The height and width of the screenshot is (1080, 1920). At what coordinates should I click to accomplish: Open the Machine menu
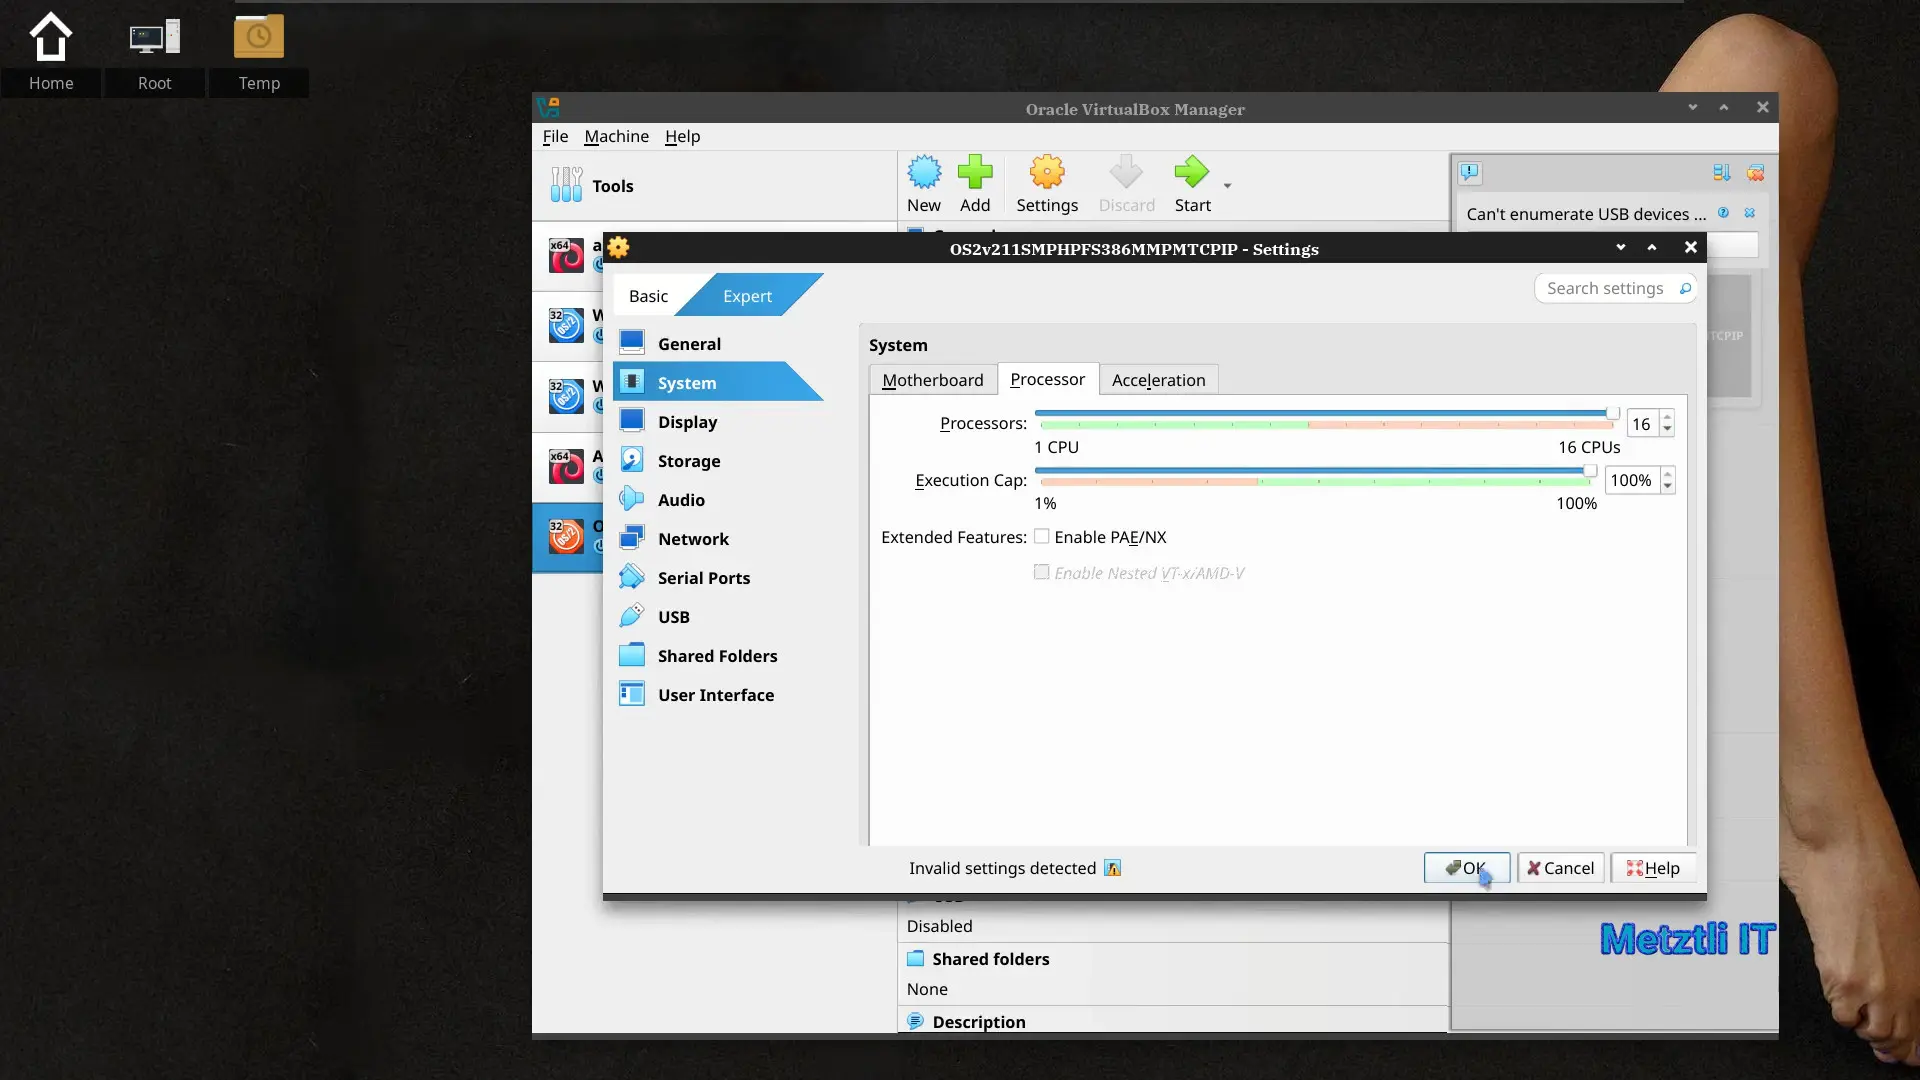coord(616,136)
